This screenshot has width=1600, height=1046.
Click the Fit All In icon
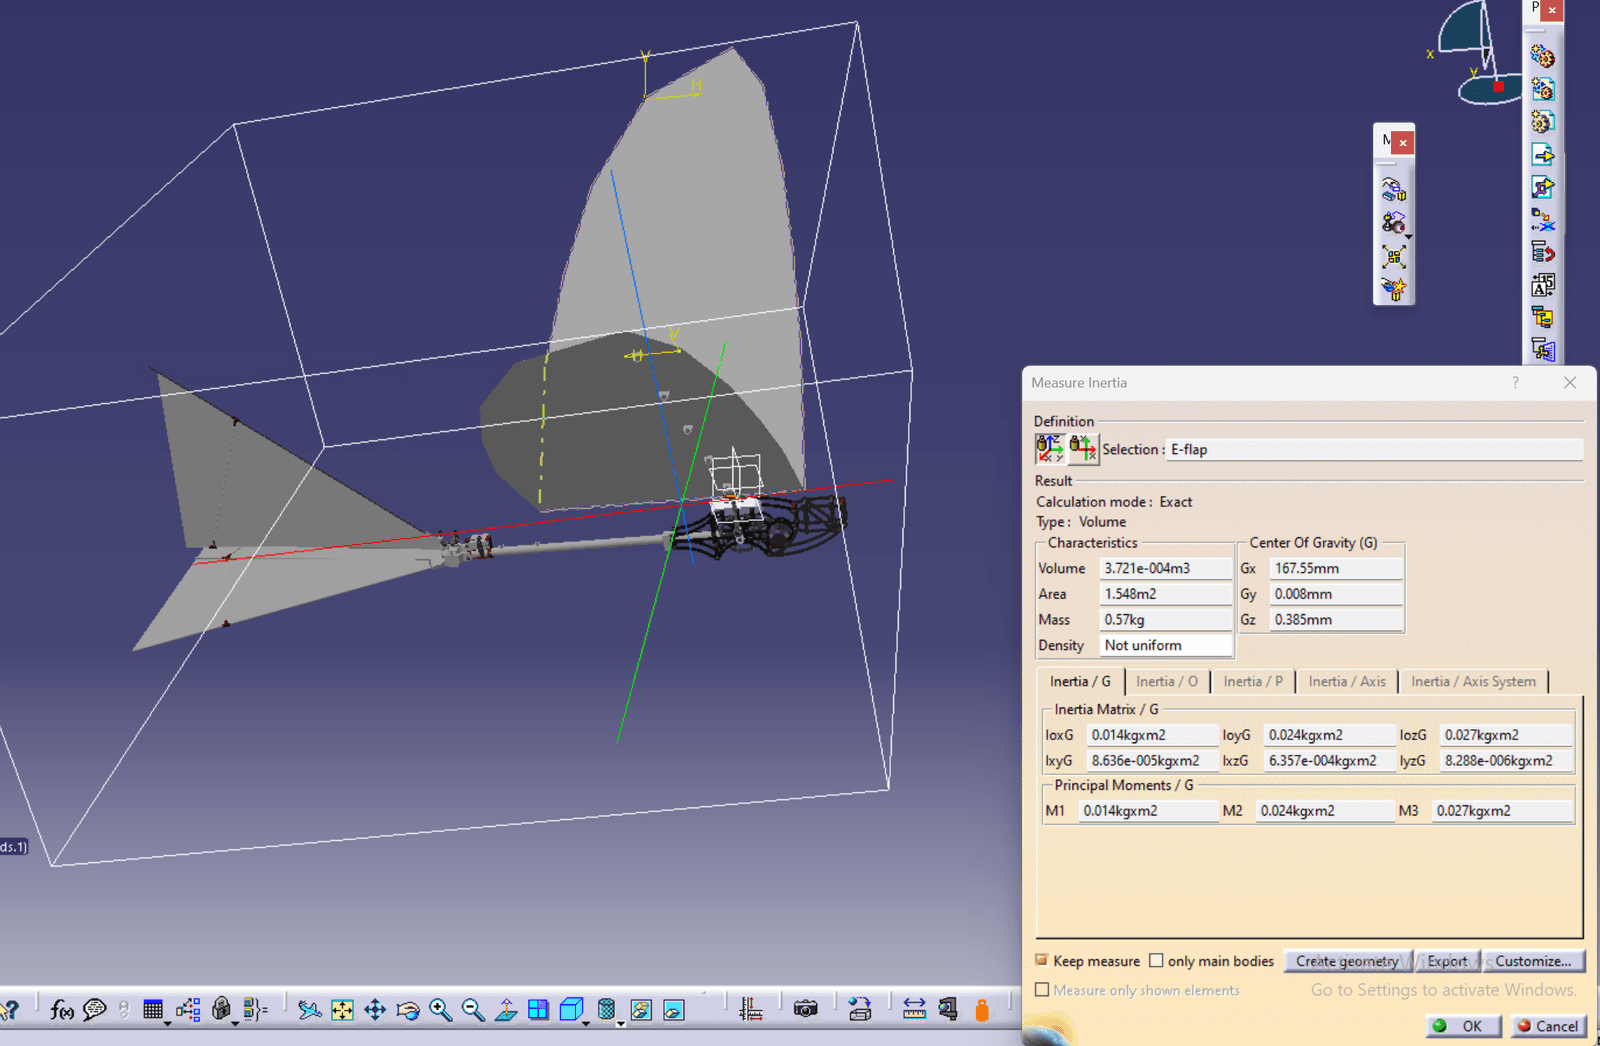342,1010
